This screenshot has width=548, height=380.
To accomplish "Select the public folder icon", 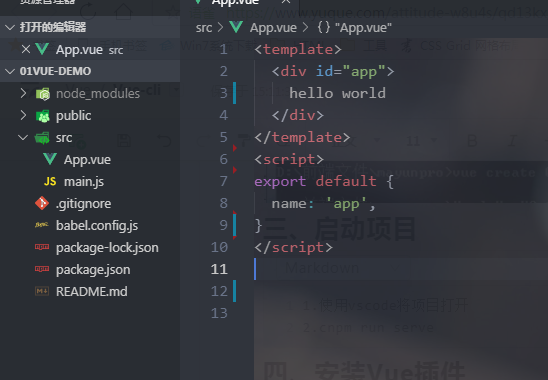I will pyautogui.click(x=43, y=116).
